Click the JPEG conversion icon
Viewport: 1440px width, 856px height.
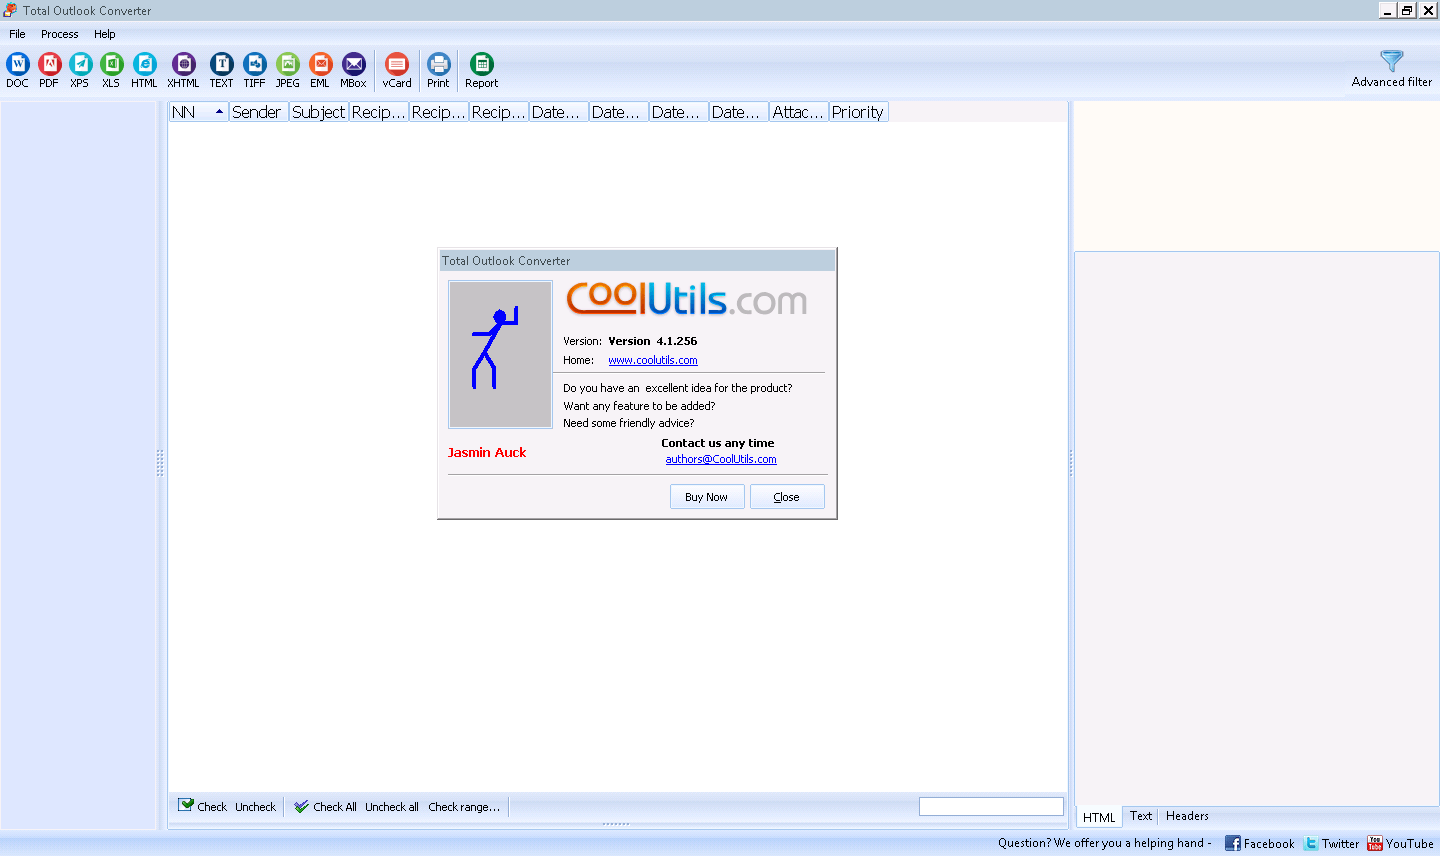click(x=287, y=68)
